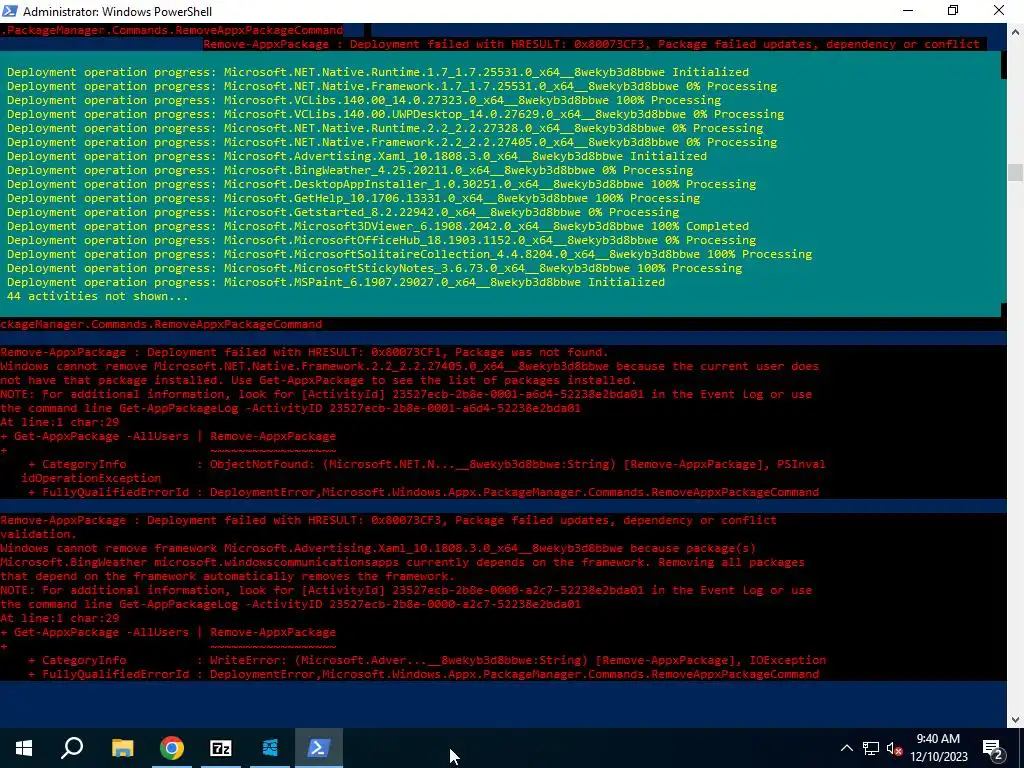This screenshot has height=768, width=1024.
Task: Click the Microsoft3DViewer Completed line
Action: [377, 226]
